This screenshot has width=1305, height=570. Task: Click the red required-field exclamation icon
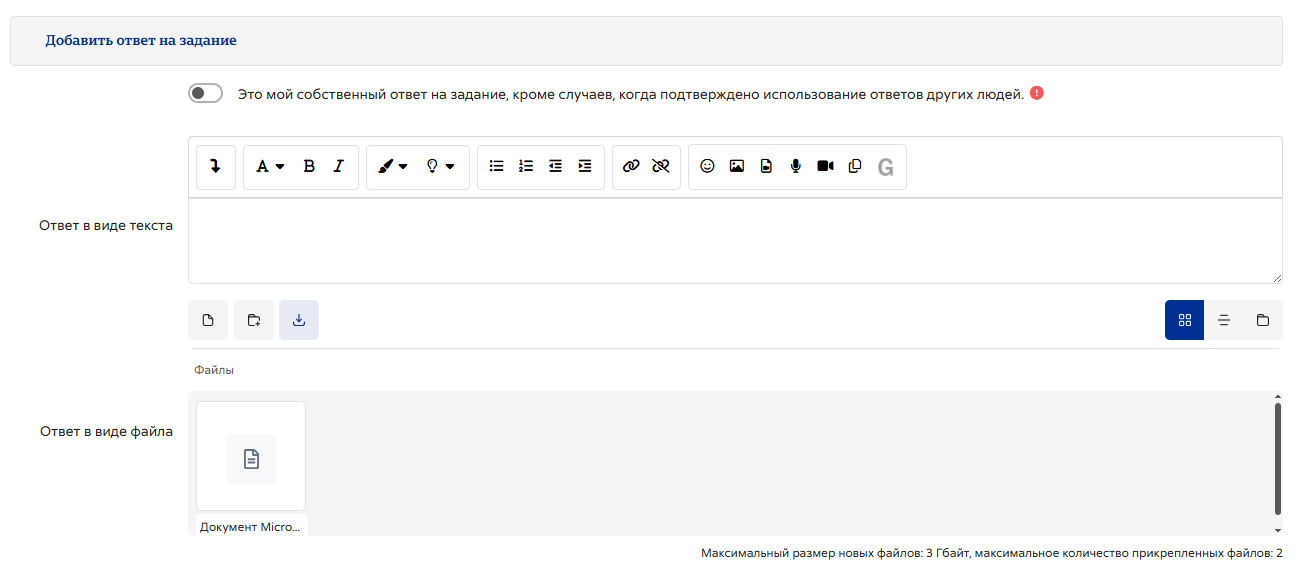pyautogui.click(x=1037, y=94)
